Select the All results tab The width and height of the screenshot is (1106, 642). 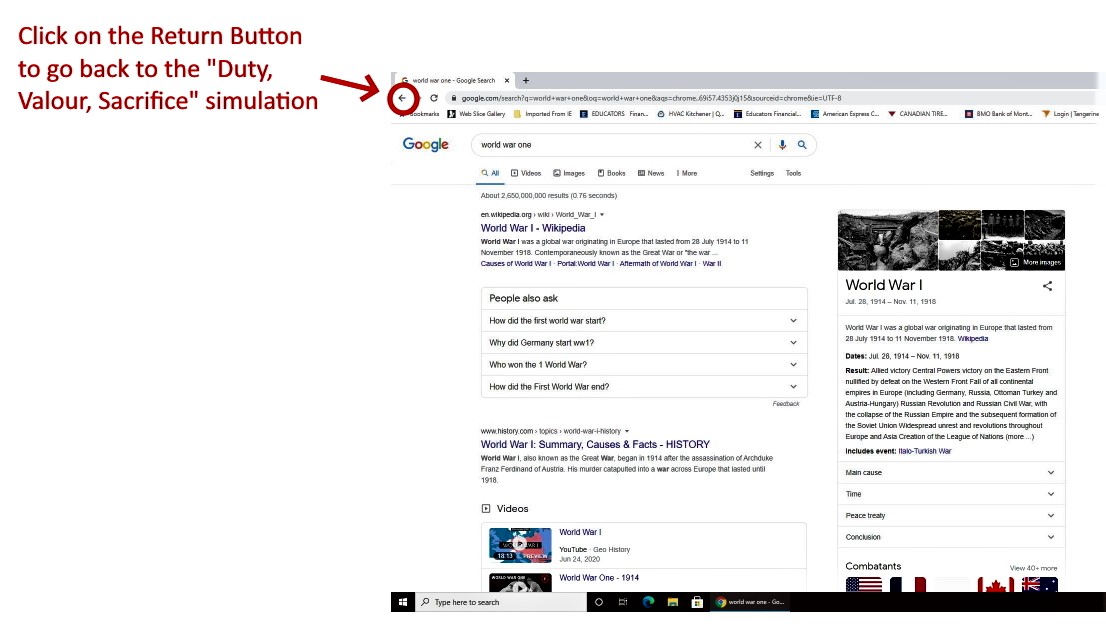click(x=490, y=173)
